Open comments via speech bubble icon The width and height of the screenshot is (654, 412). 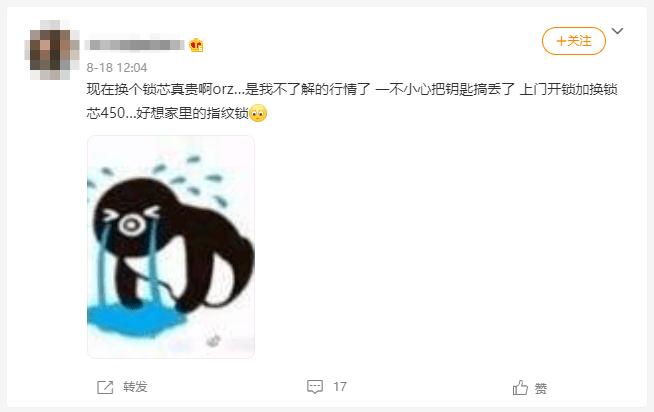tap(314, 387)
